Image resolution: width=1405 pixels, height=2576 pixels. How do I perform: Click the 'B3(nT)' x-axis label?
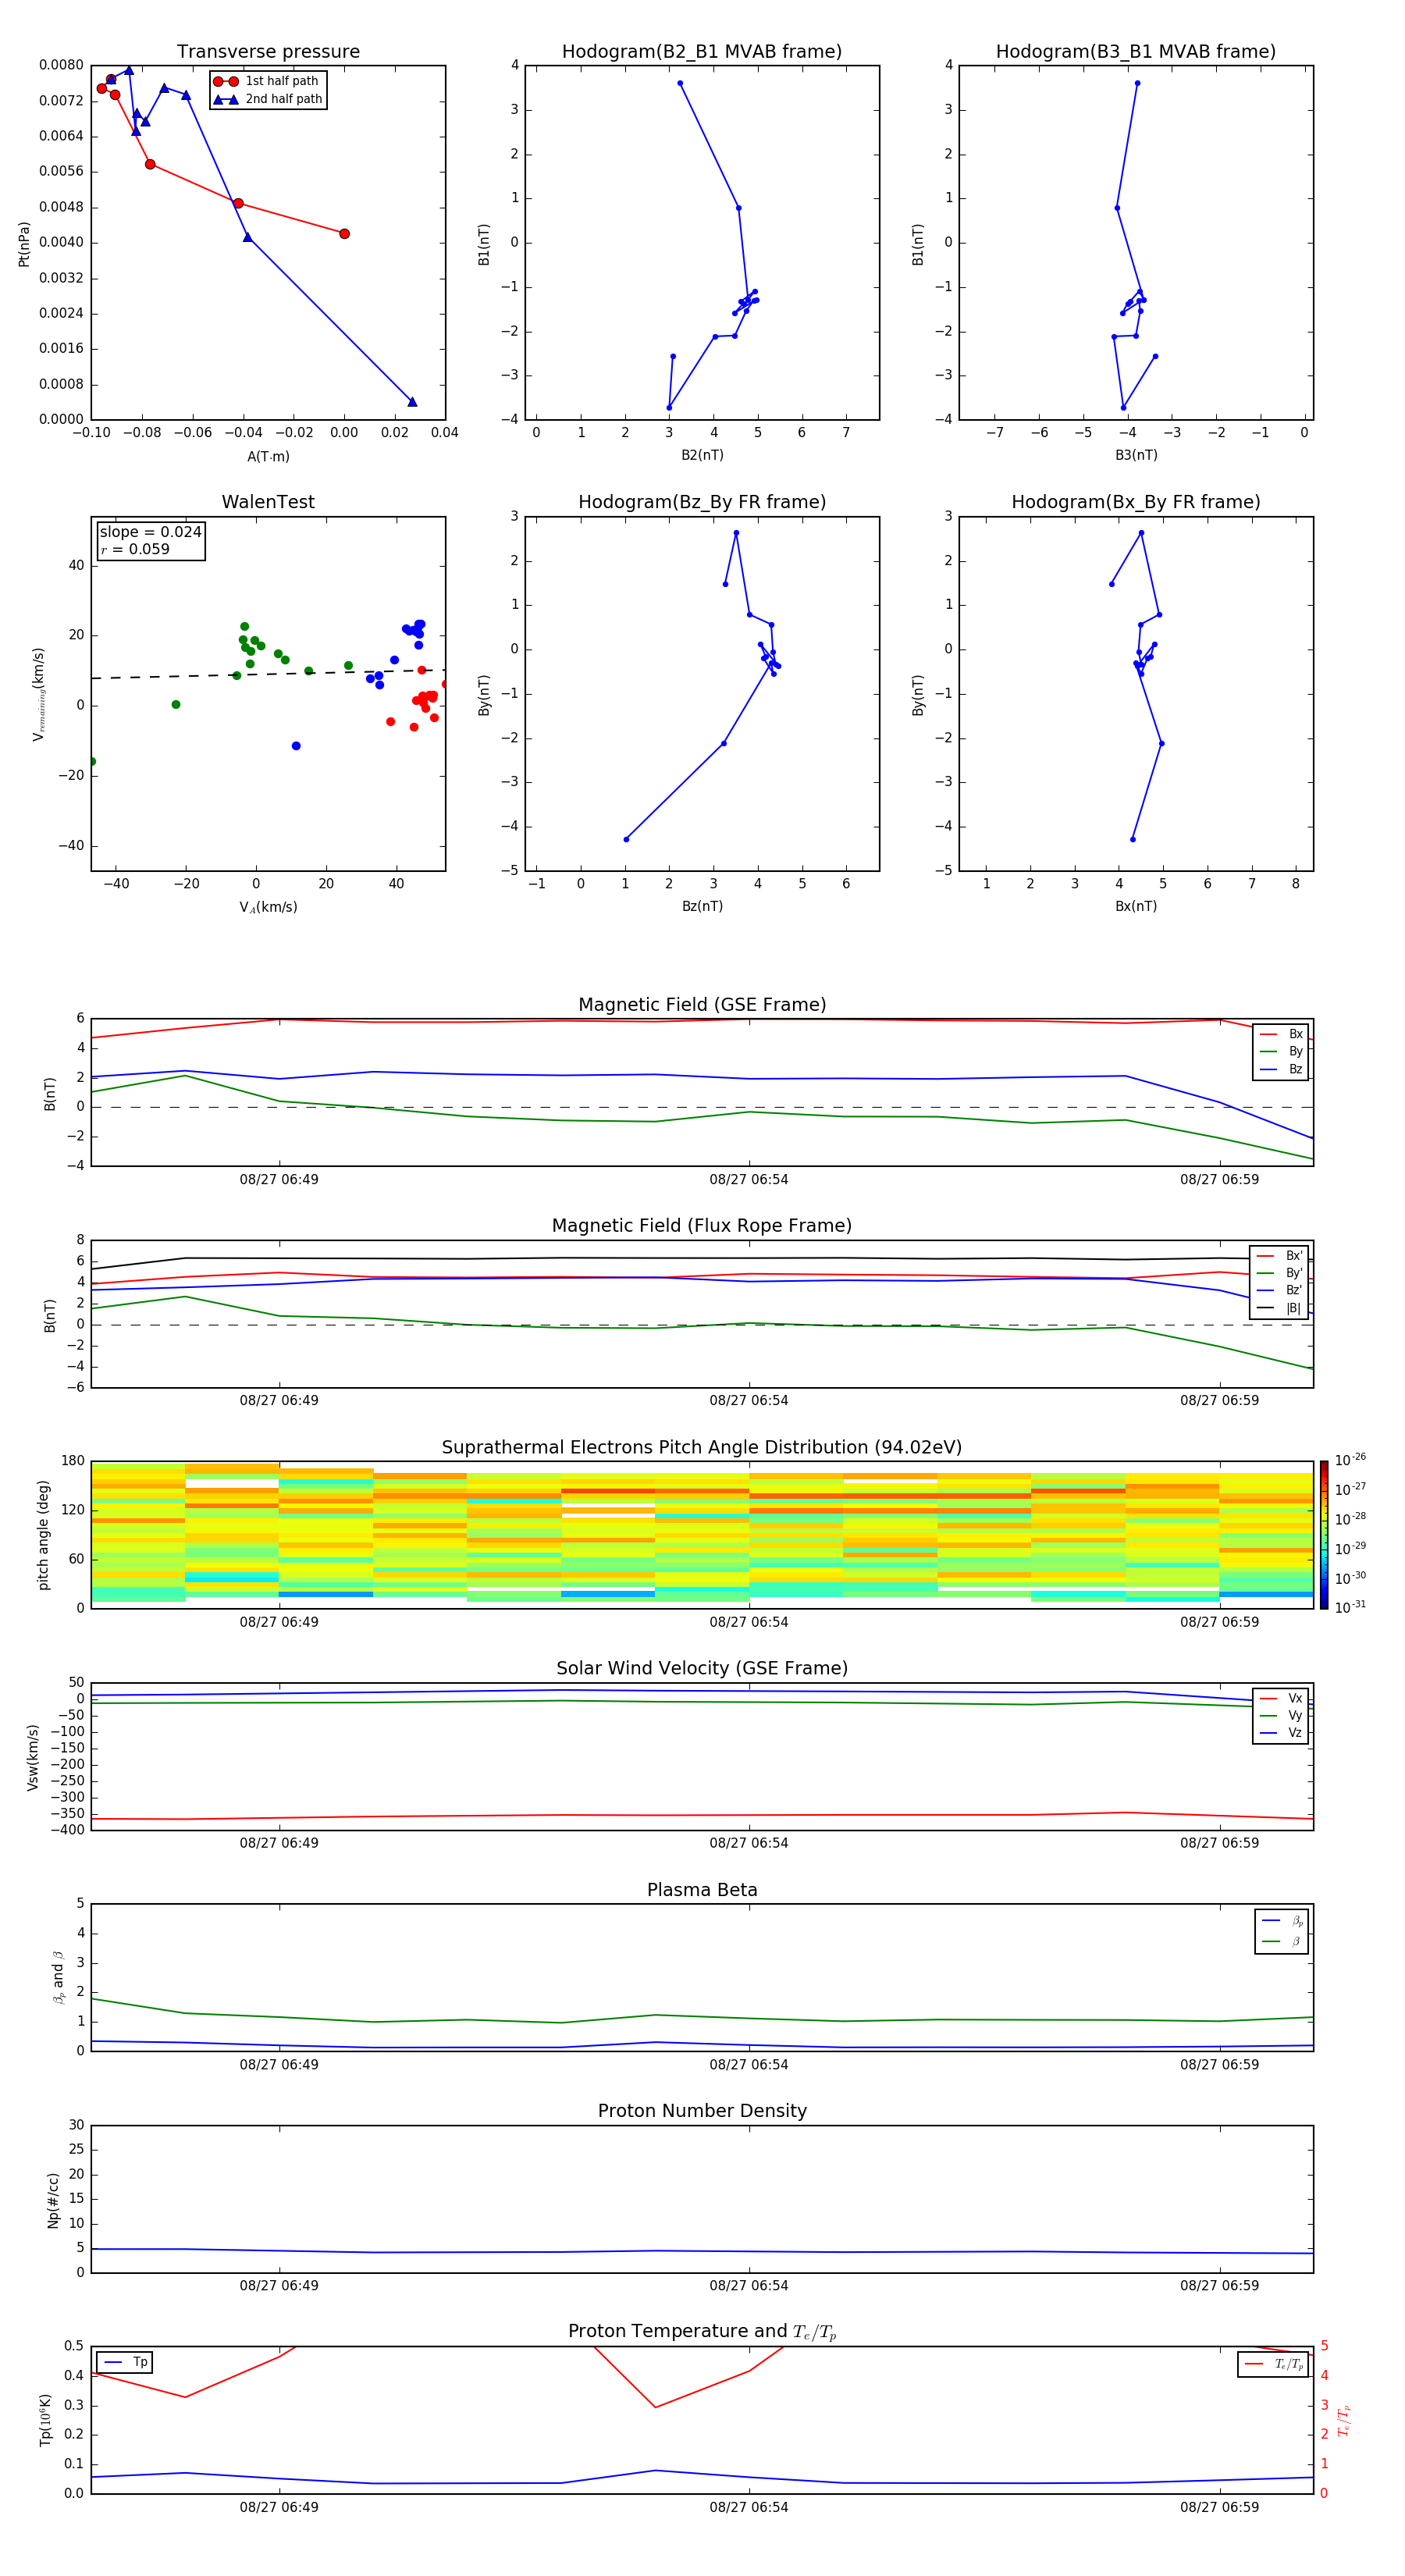click(x=1136, y=455)
